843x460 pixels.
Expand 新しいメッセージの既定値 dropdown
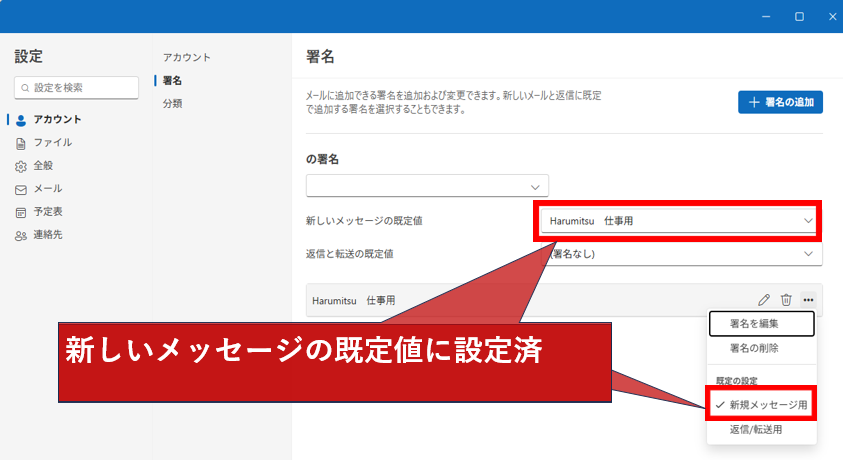(679, 220)
